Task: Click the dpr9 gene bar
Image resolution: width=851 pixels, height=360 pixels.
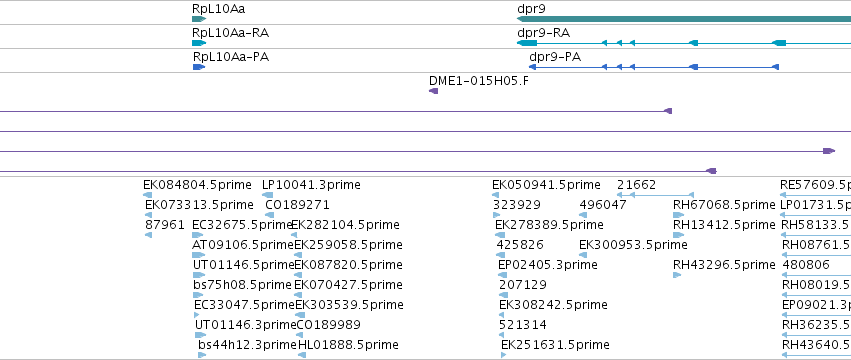Action: coord(684,19)
